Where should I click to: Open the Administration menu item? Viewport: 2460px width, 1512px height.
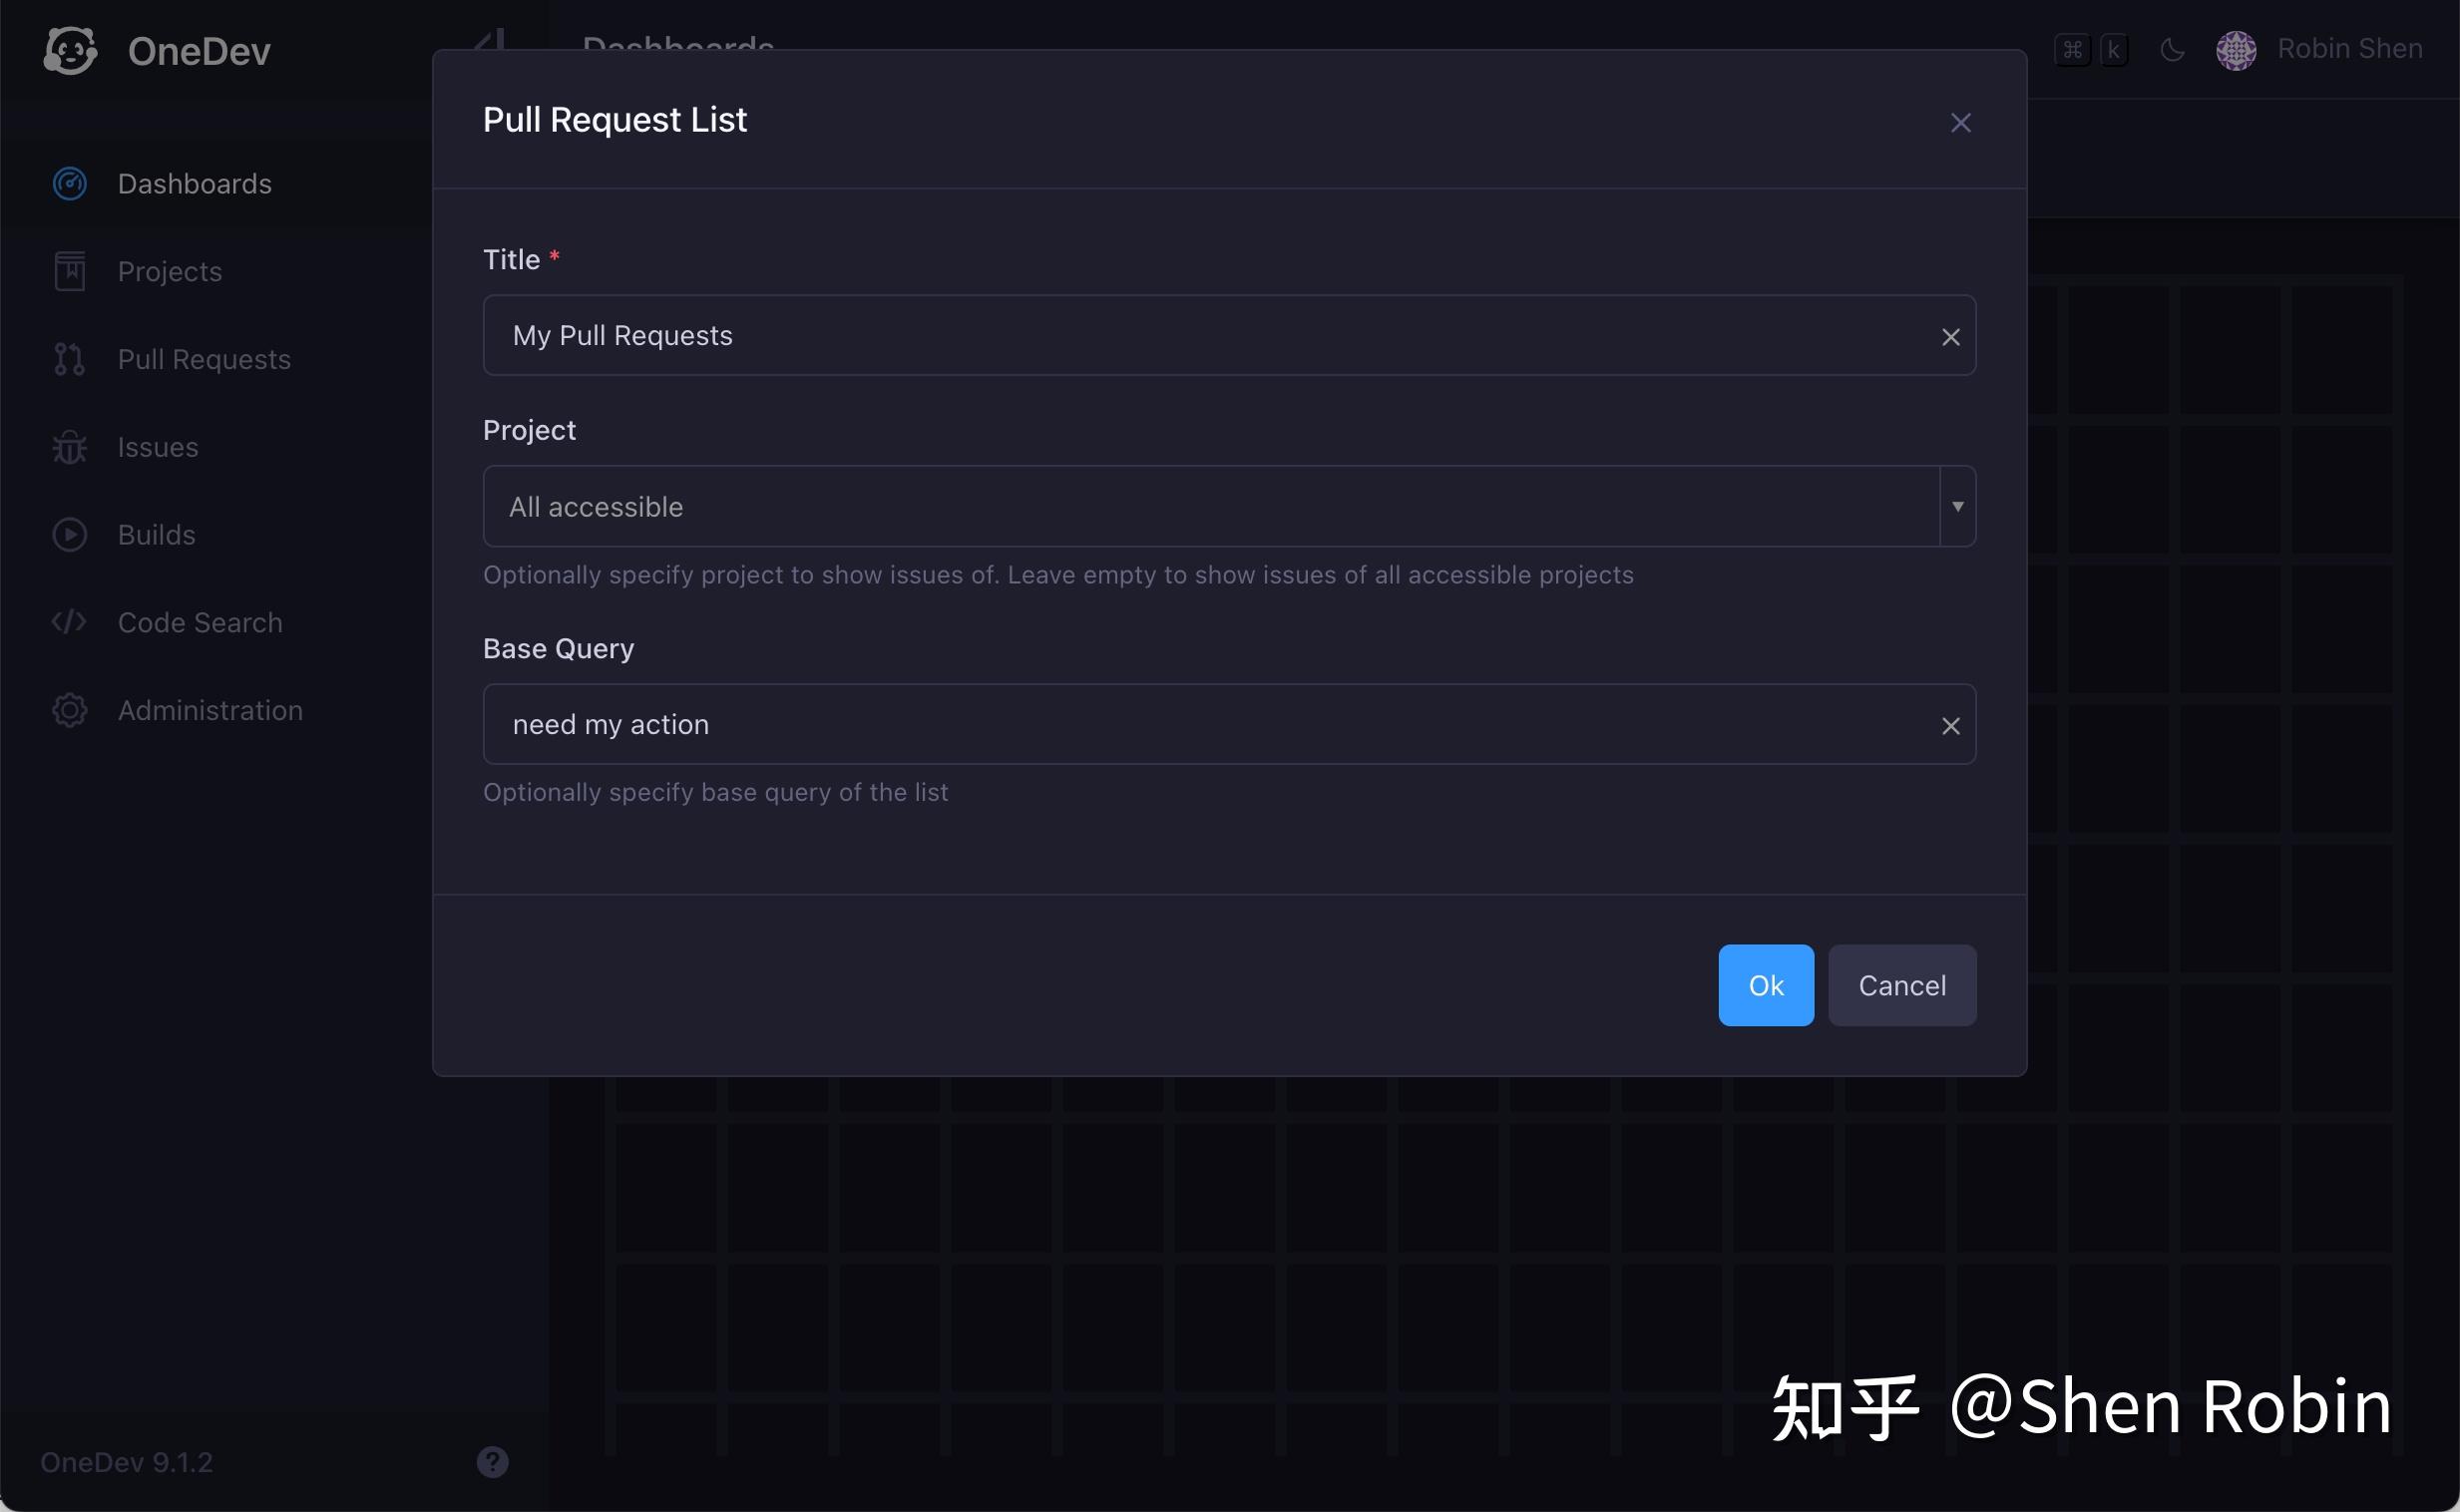[210, 710]
